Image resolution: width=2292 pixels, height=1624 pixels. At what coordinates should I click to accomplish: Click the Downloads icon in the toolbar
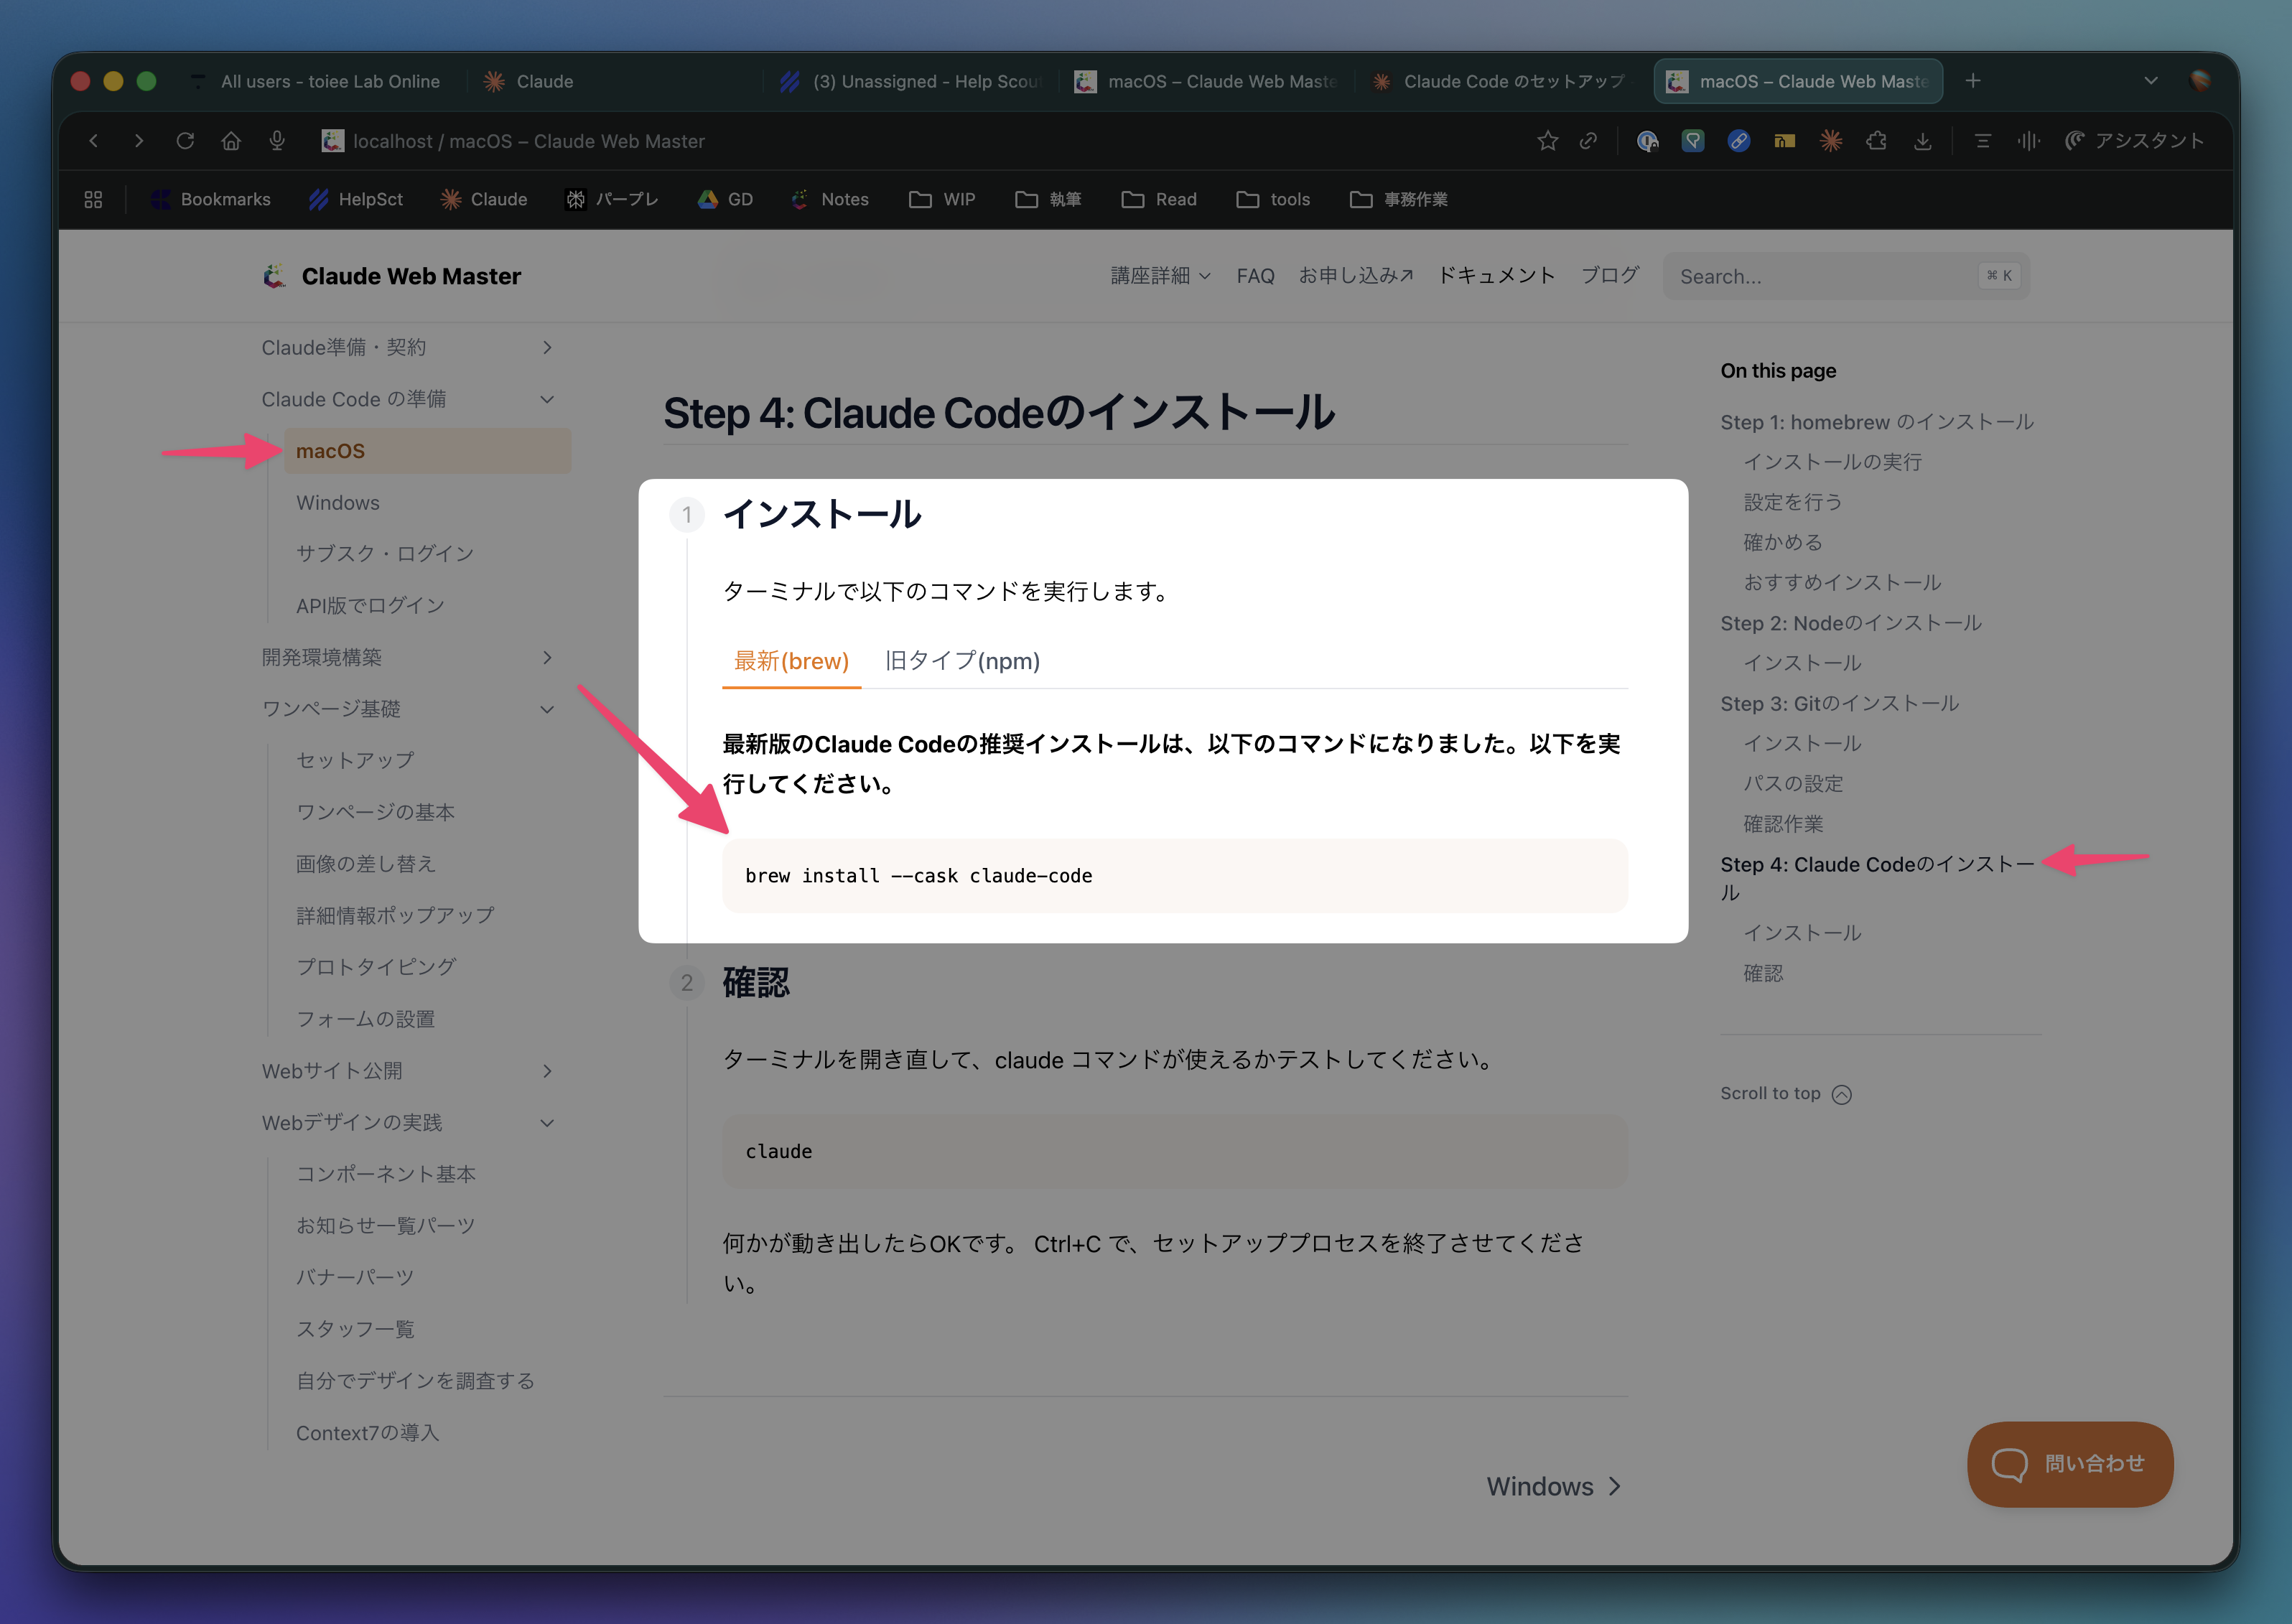pyautogui.click(x=1923, y=141)
